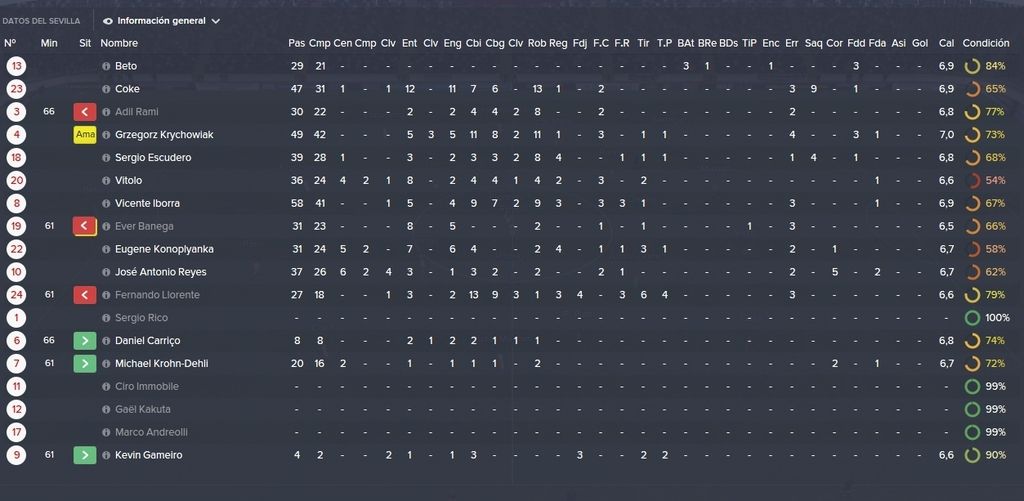Click the Nombre column header
The height and width of the screenshot is (501, 1024).
119,43
